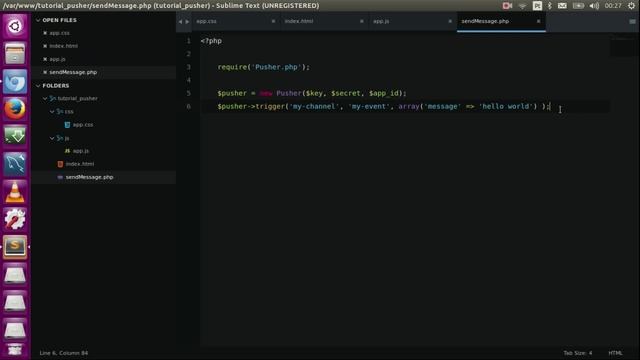Image resolution: width=640 pixels, height=360 pixels.
Task: Collapse the css folder
Action: (x=52, y=111)
